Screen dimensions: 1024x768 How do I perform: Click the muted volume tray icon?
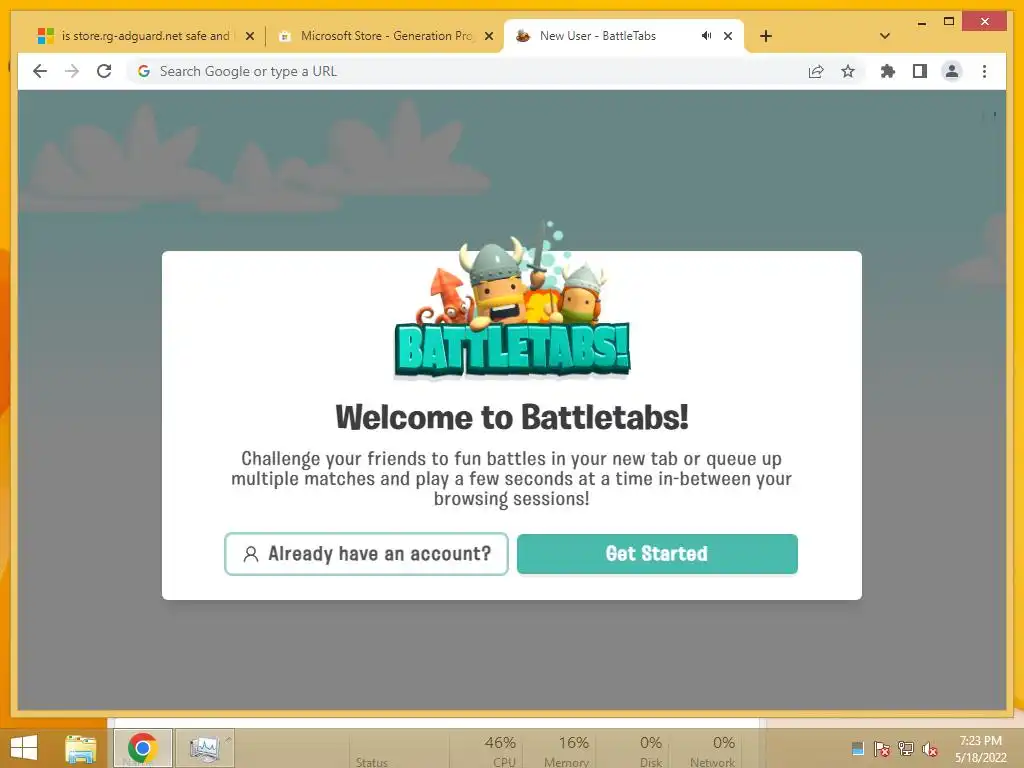(930, 749)
